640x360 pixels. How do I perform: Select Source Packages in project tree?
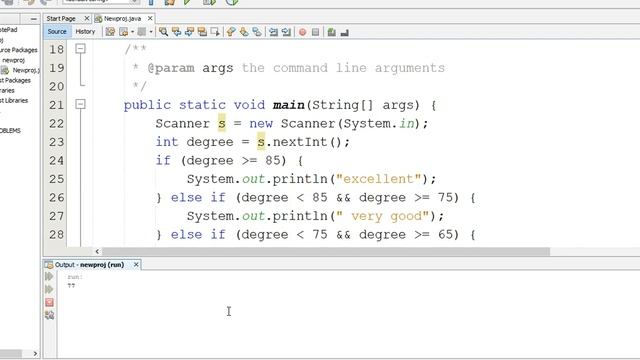tap(18, 50)
